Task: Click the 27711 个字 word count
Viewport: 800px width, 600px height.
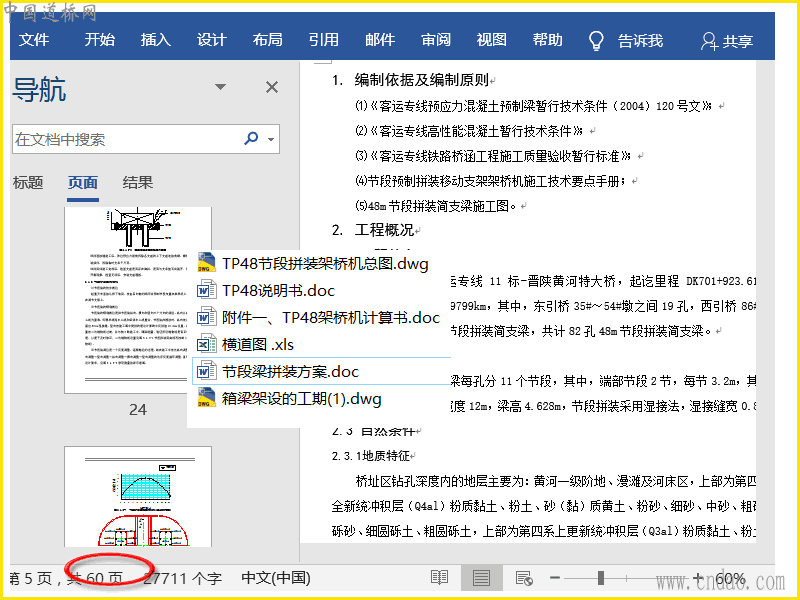Action: pyautogui.click(x=183, y=578)
